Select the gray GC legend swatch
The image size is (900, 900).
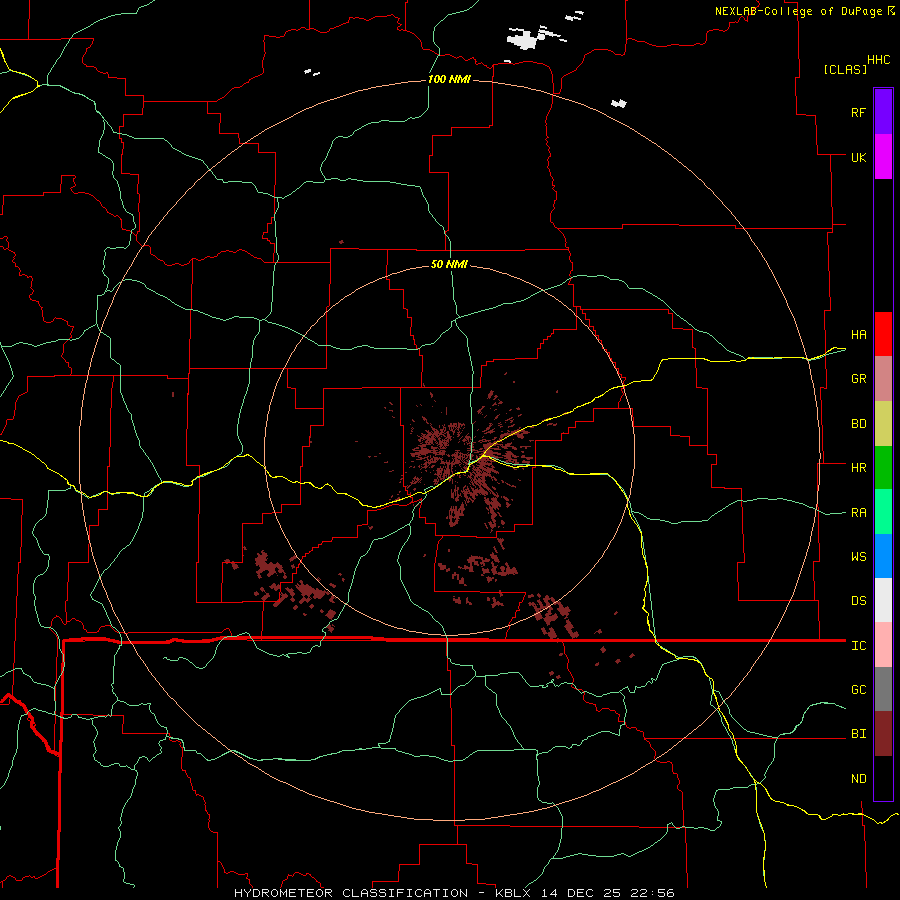[883, 689]
